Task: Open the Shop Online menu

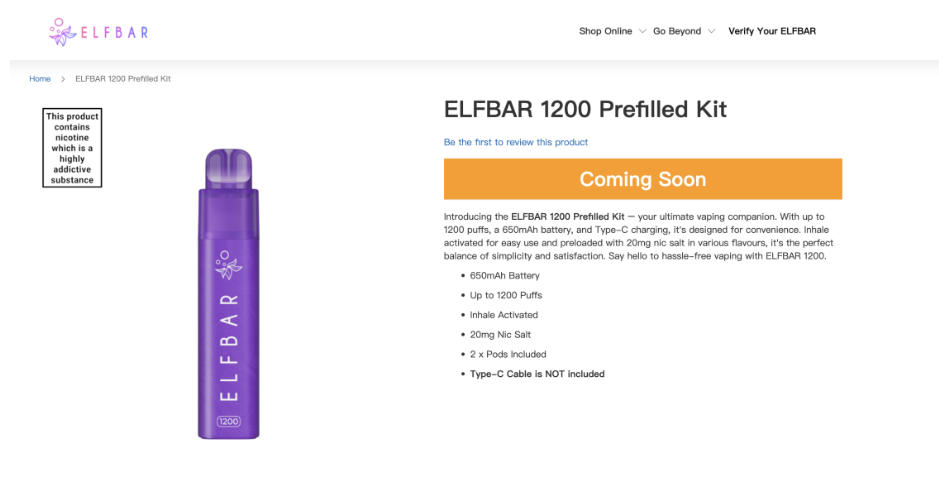Action: [605, 31]
